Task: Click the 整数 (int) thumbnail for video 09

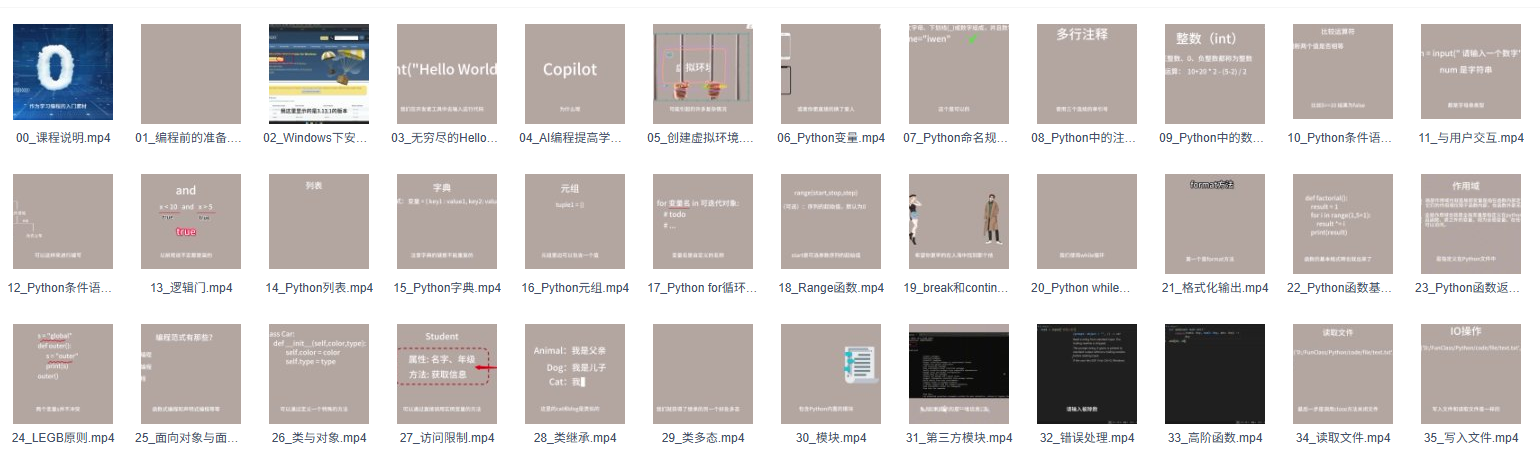Action: [1215, 74]
